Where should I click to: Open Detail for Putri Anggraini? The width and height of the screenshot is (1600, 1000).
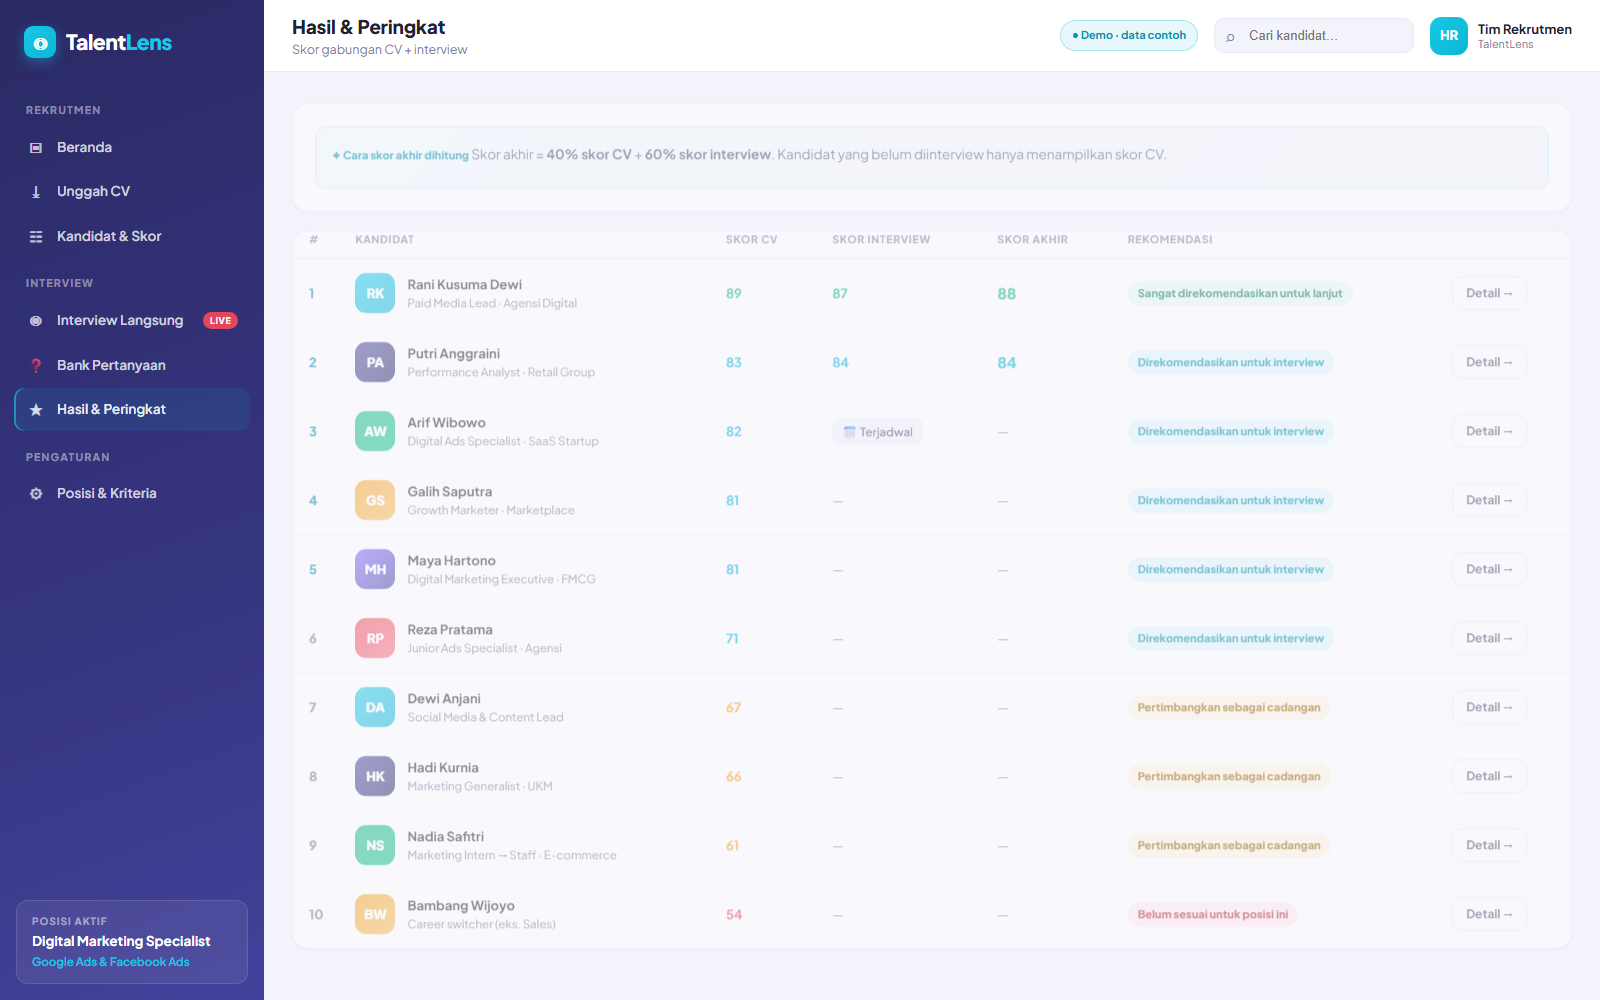(x=1489, y=362)
